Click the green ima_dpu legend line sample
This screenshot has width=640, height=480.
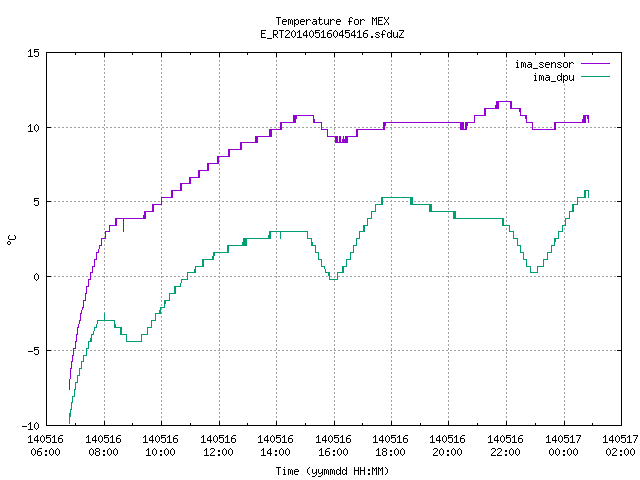(596, 77)
